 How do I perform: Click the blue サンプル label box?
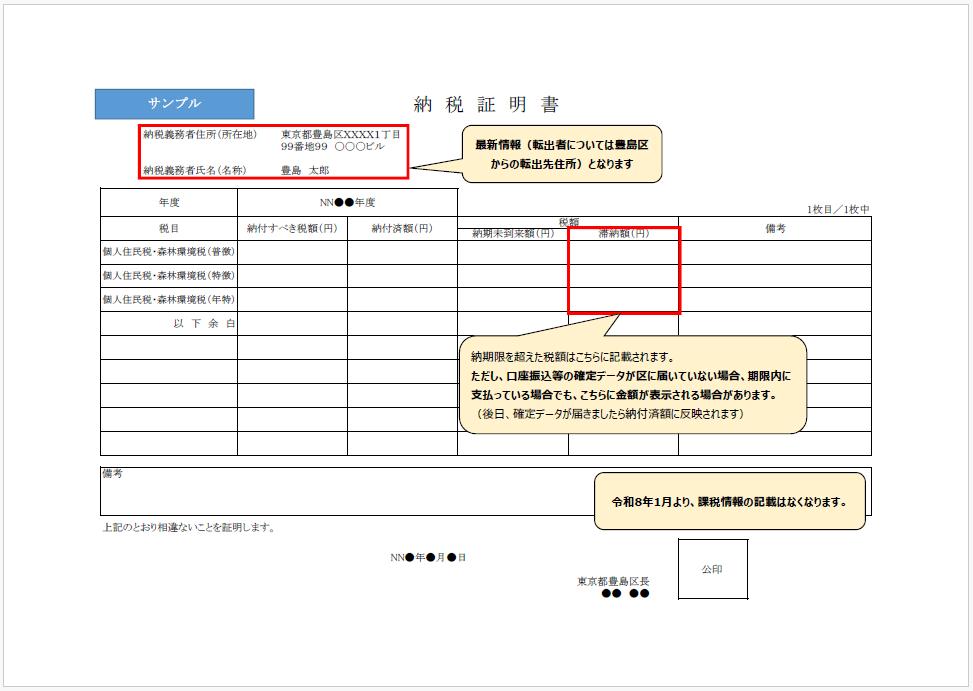174,104
